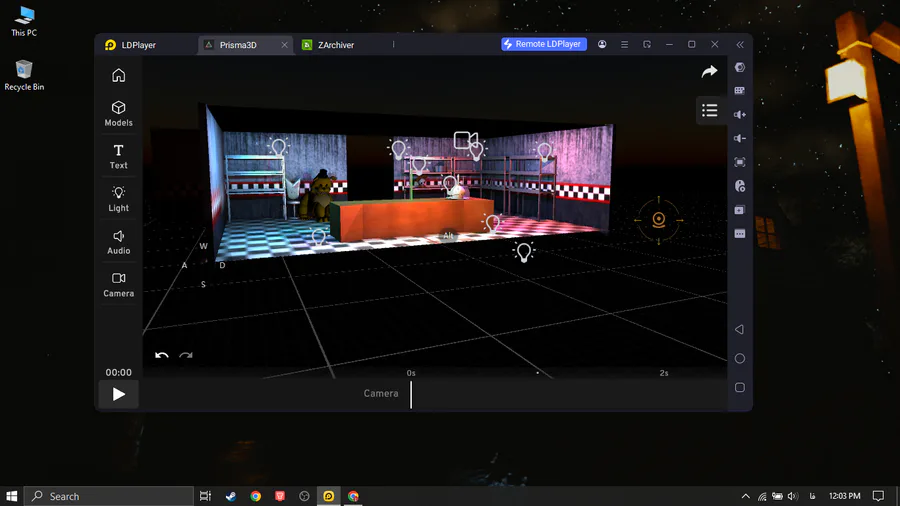Open LDPlayer keyboard mapping icon

point(740,91)
